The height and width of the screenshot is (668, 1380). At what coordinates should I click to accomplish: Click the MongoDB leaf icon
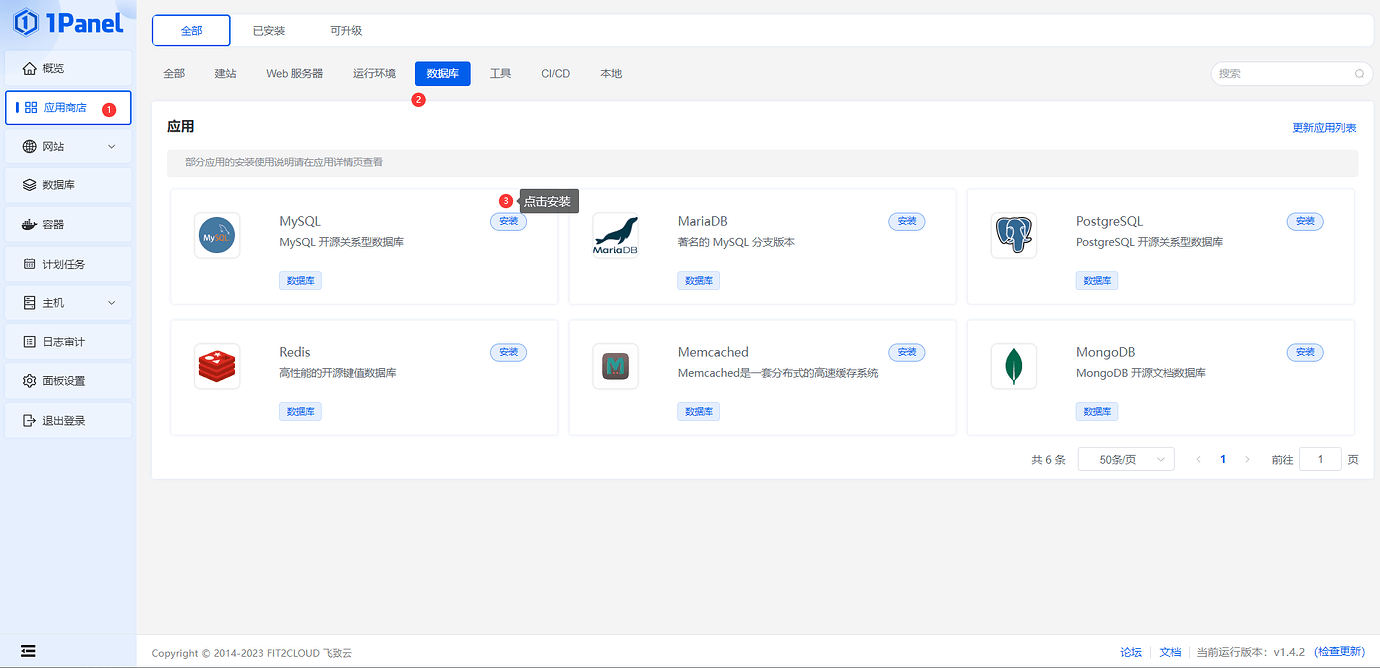coord(1013,366)
